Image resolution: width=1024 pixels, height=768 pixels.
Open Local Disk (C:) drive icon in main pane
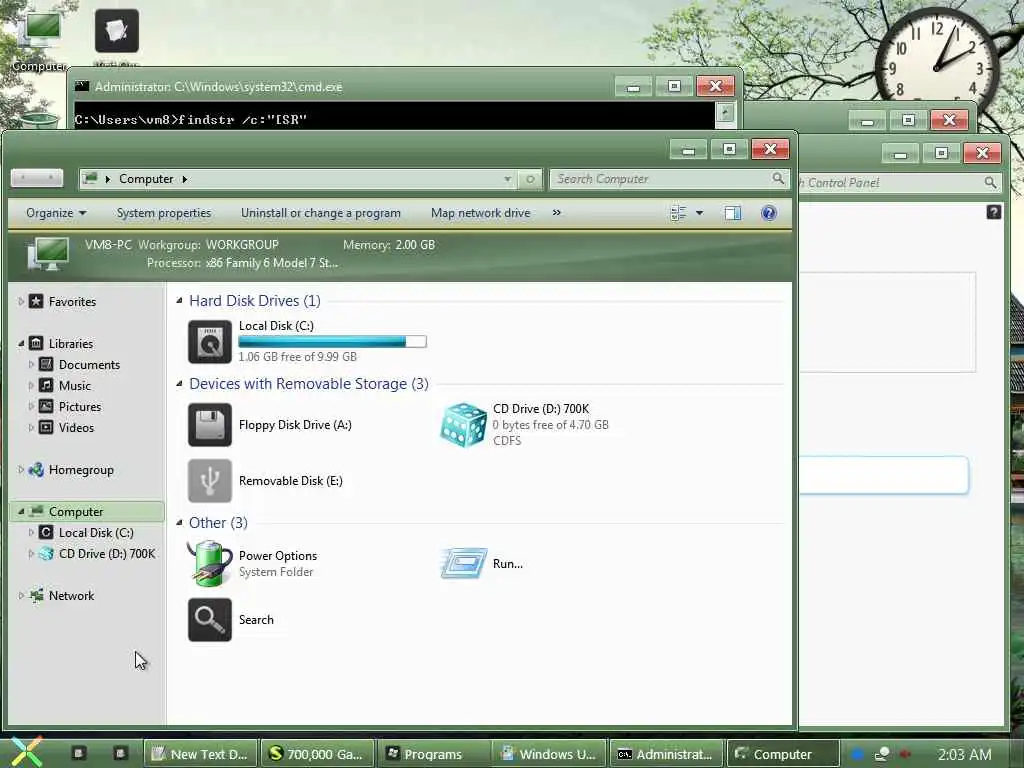coord(210,342)
